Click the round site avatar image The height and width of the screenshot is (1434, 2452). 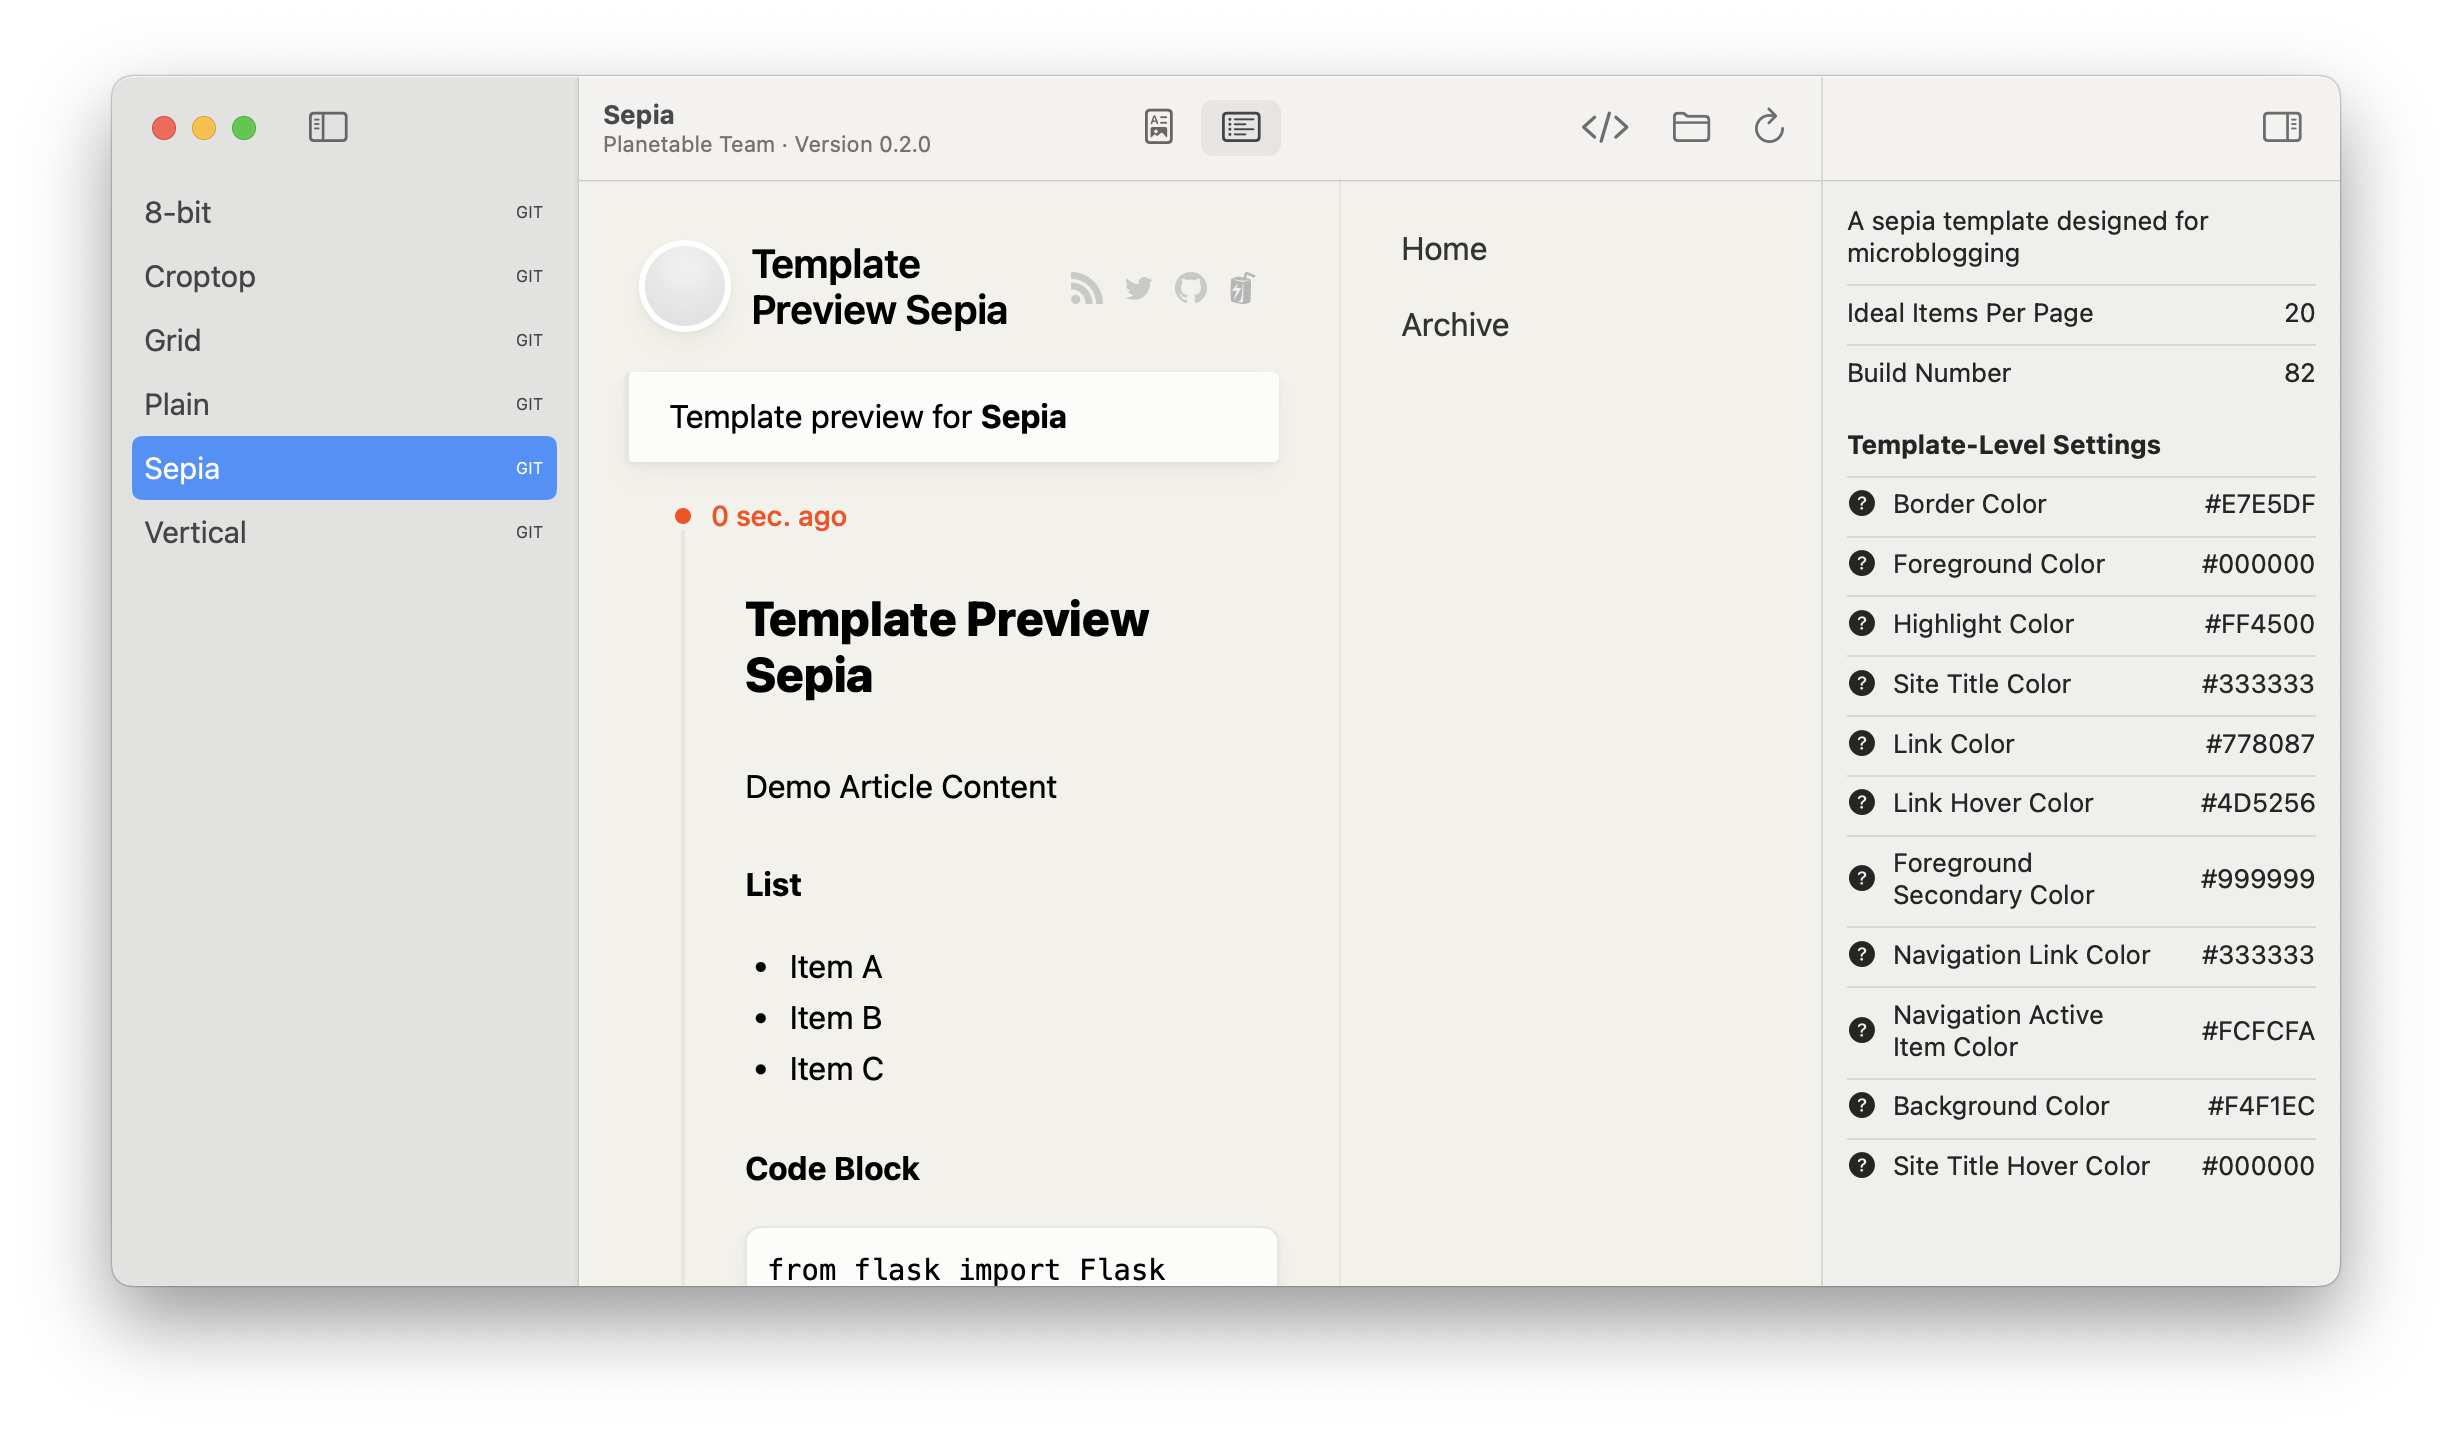point(685,287)
